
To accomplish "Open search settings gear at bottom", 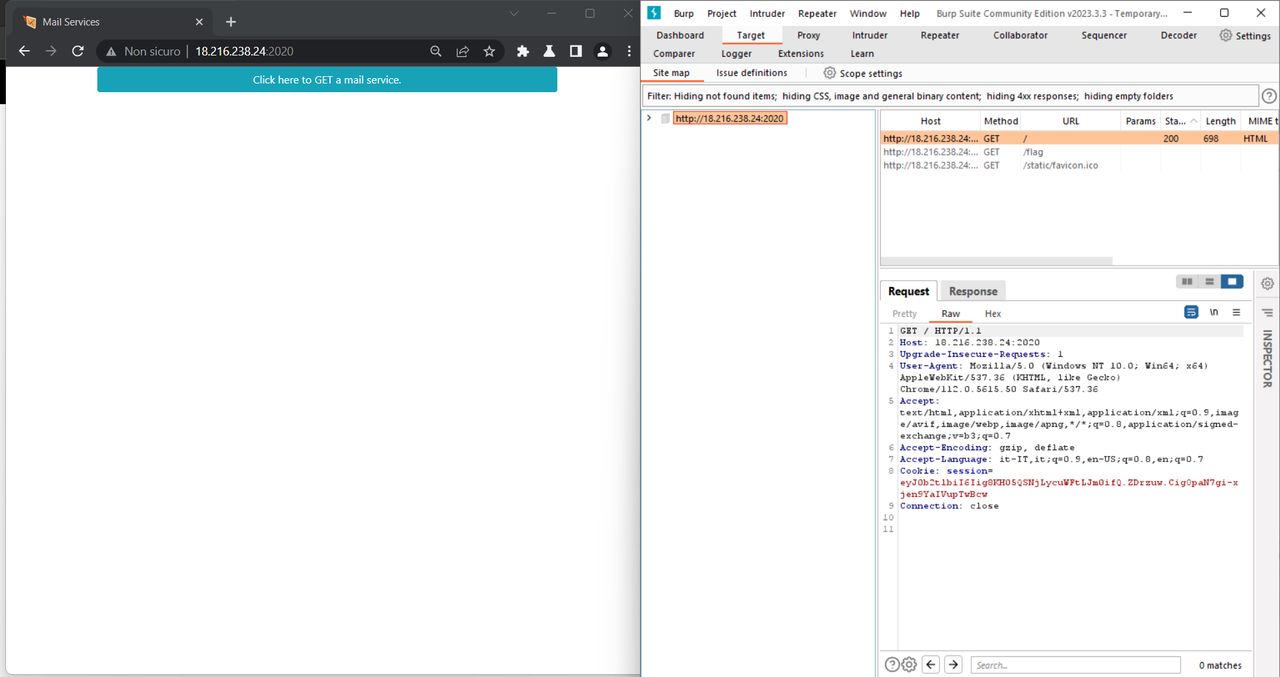I will pyautogui.click(x=909, y=665).
